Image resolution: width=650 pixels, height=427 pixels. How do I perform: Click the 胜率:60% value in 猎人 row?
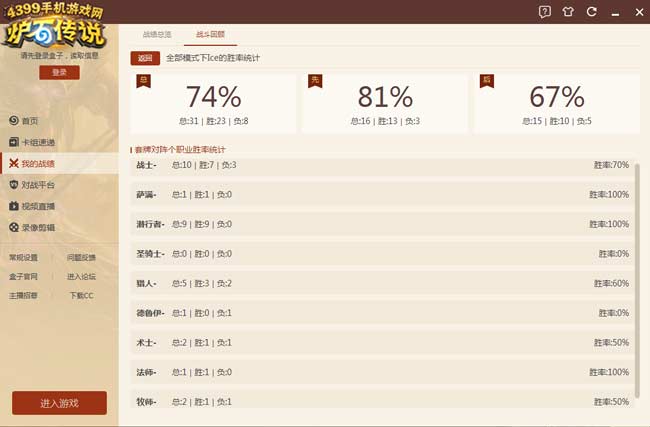(x=611, y=284)
